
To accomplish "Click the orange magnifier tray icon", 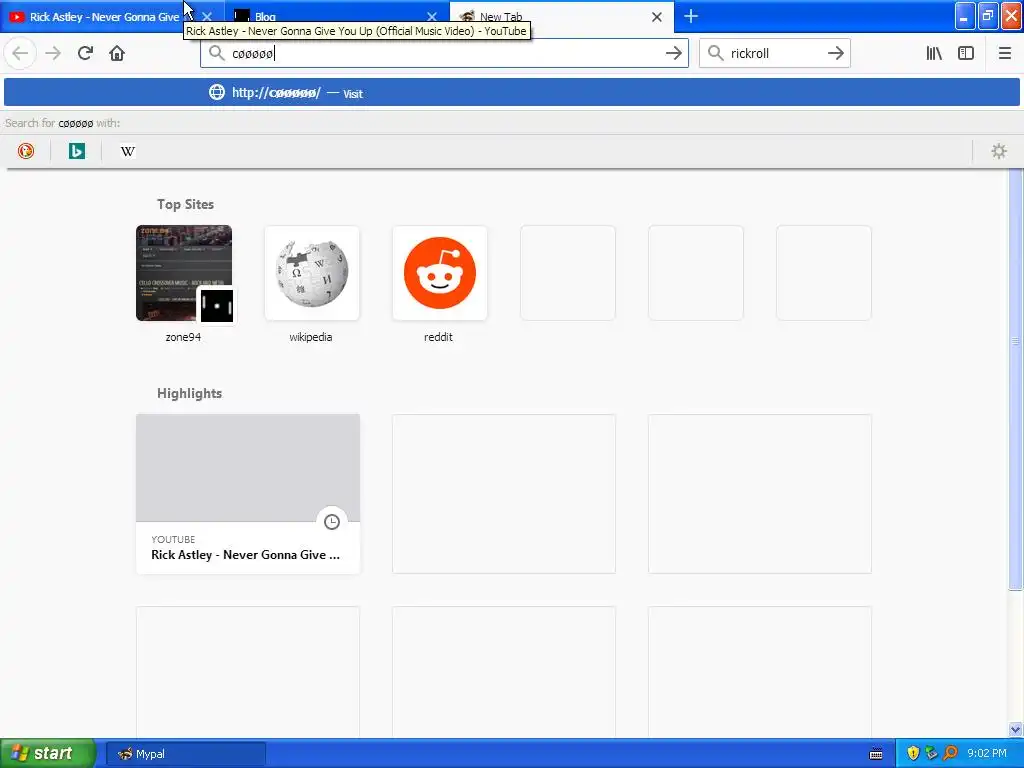I will click(951, 754).
